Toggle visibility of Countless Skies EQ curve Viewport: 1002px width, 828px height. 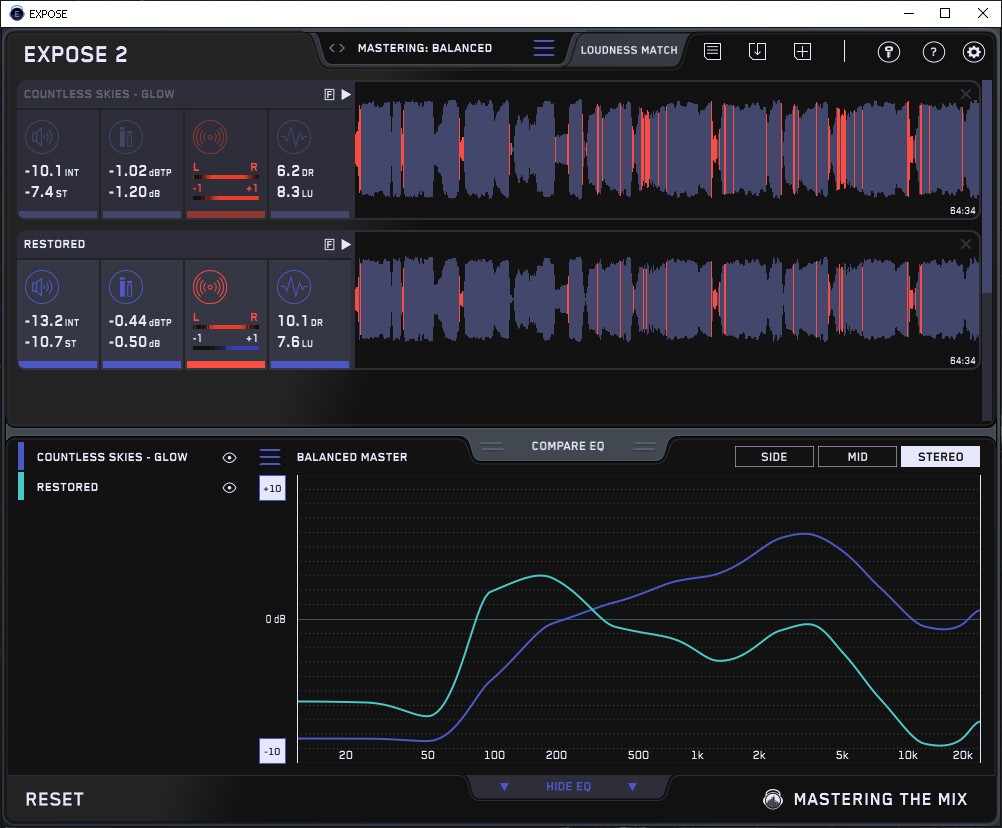coord(229,457)
